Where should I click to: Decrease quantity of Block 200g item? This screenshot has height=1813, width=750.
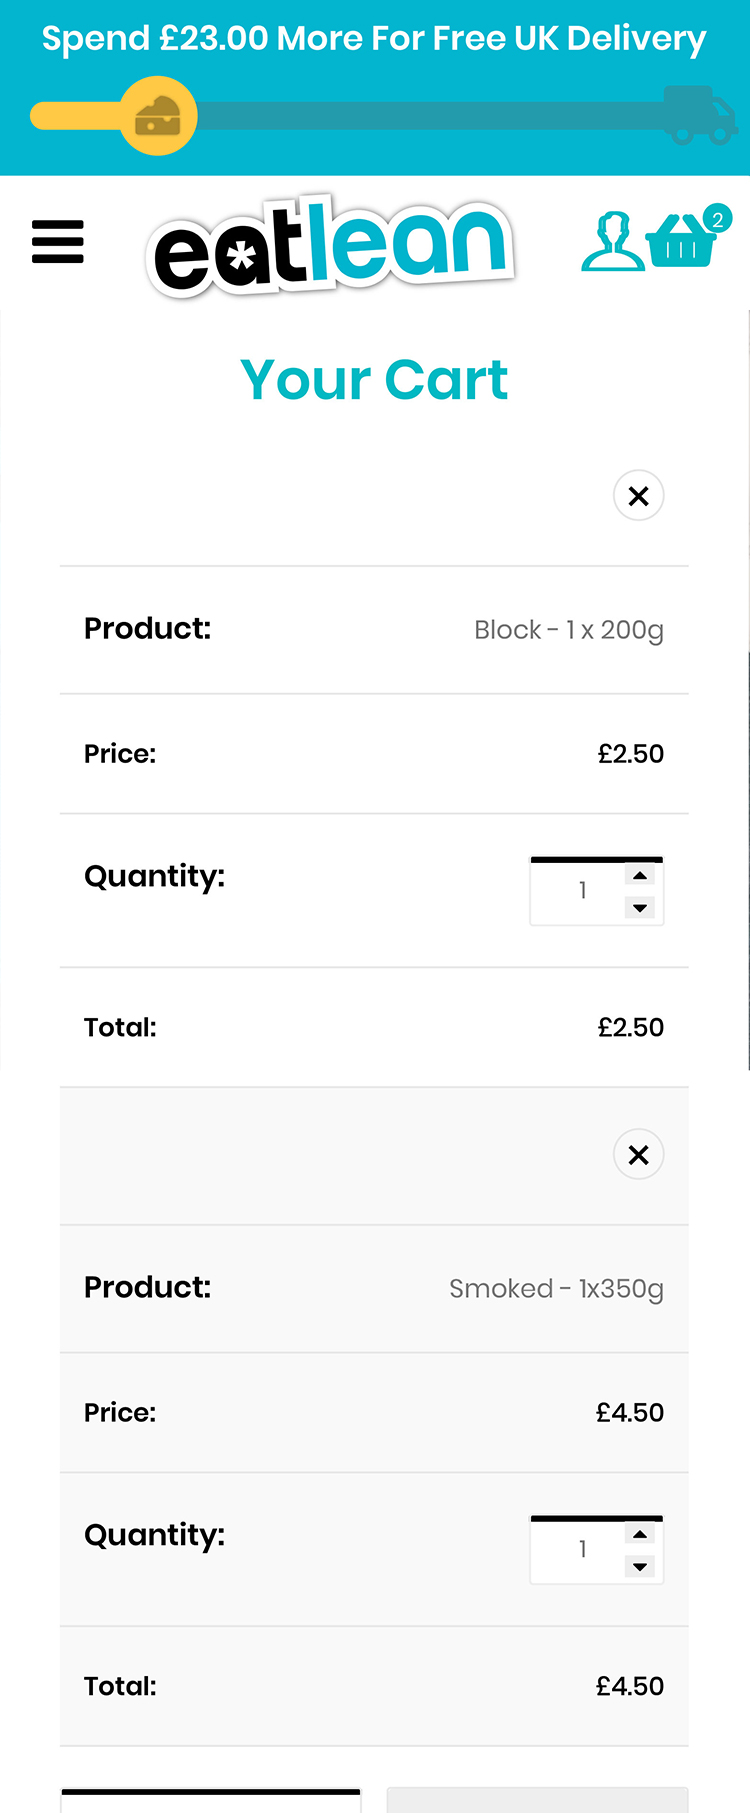(x=640, y=908)
